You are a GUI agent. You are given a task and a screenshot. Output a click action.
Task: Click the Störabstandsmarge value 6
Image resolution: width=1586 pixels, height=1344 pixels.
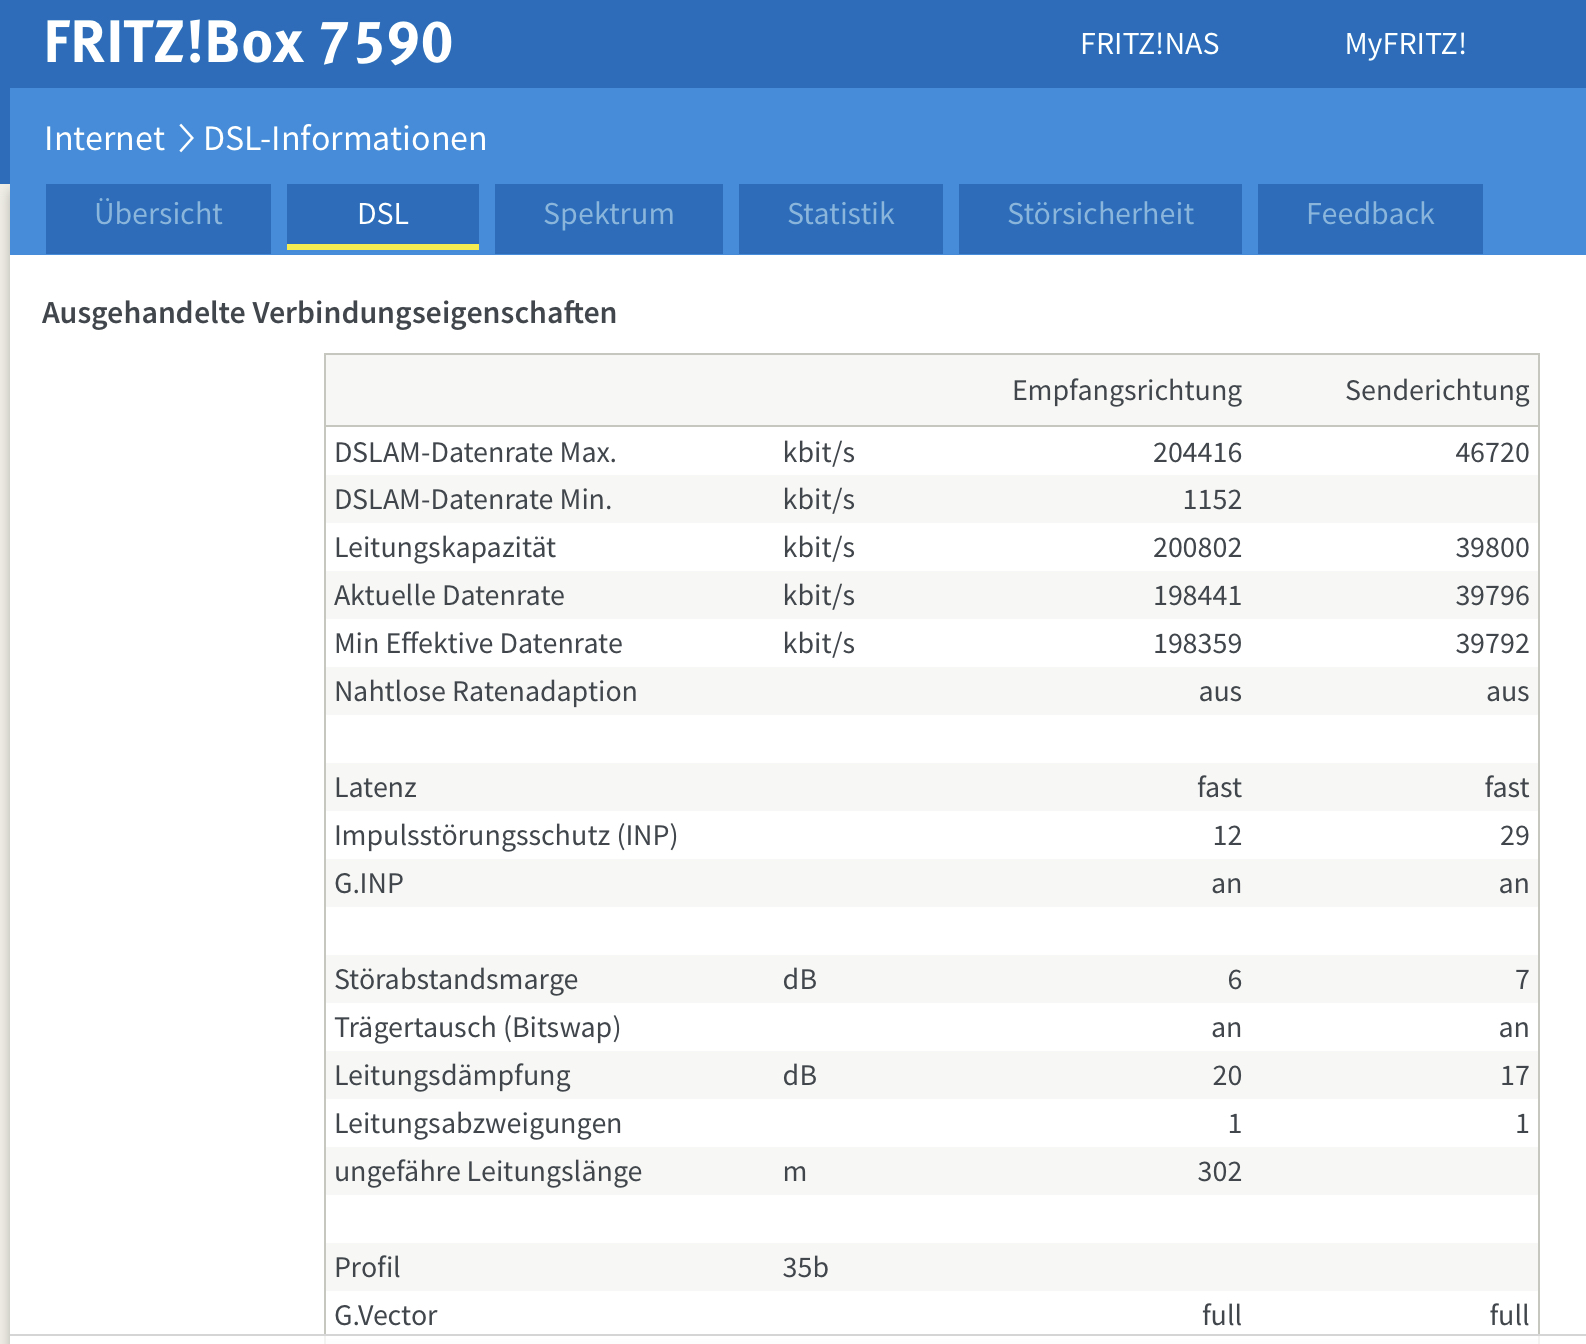tap(1234, 979)
